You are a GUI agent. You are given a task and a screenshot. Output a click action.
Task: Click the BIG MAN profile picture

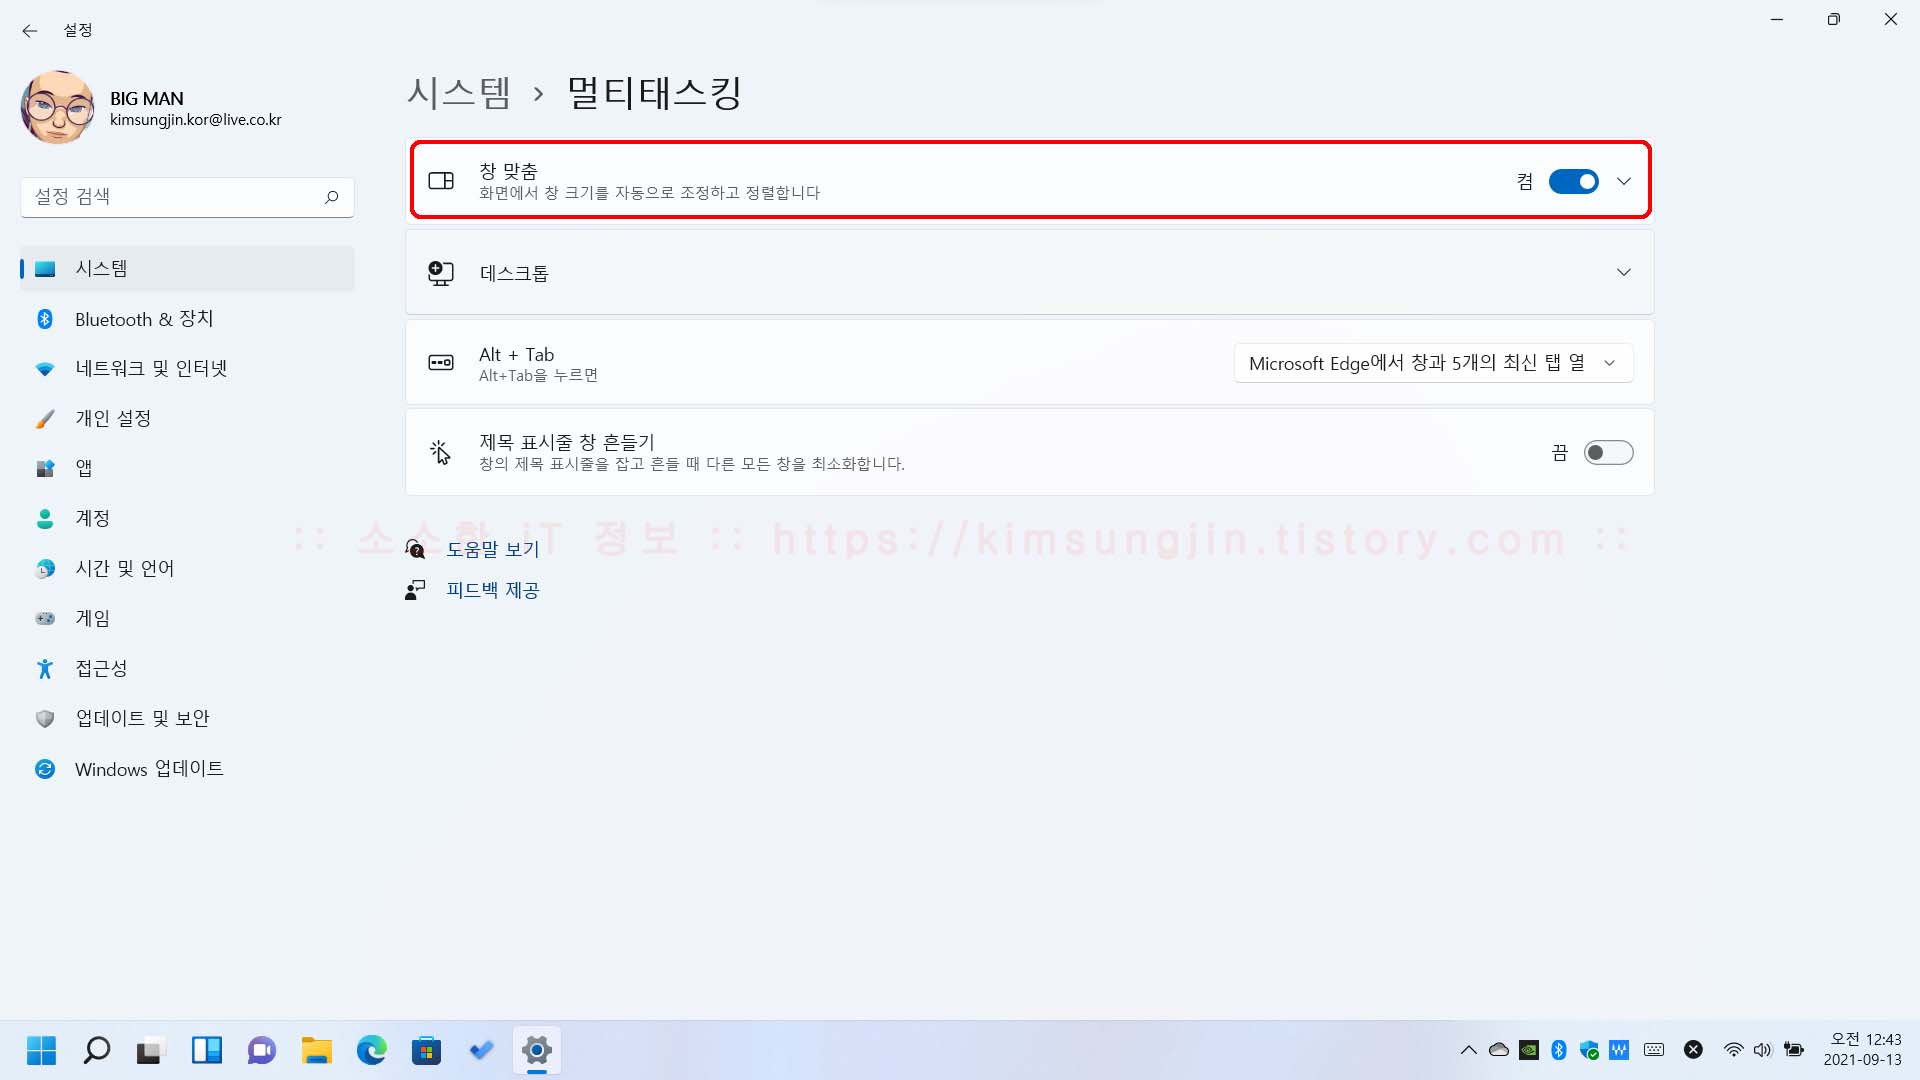click(57, 107)
